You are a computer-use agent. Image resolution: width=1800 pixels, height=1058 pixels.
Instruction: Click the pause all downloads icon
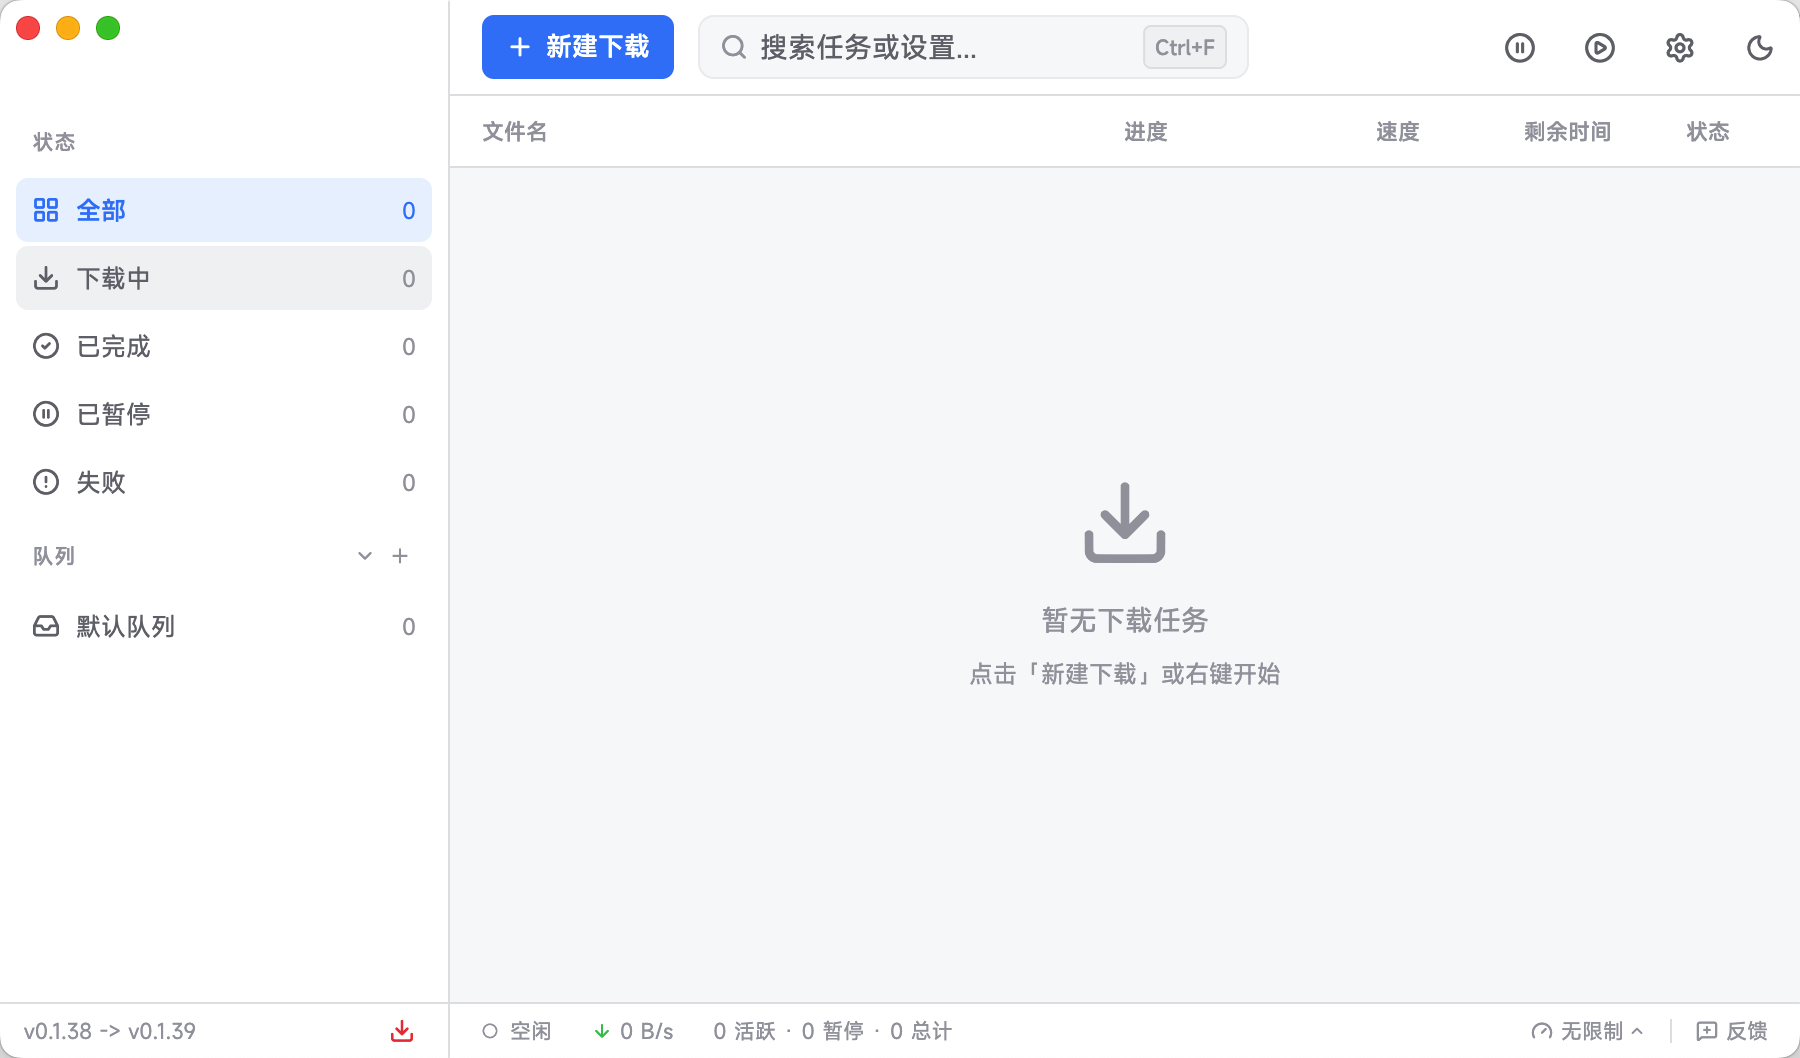[x=1519, y=48]
